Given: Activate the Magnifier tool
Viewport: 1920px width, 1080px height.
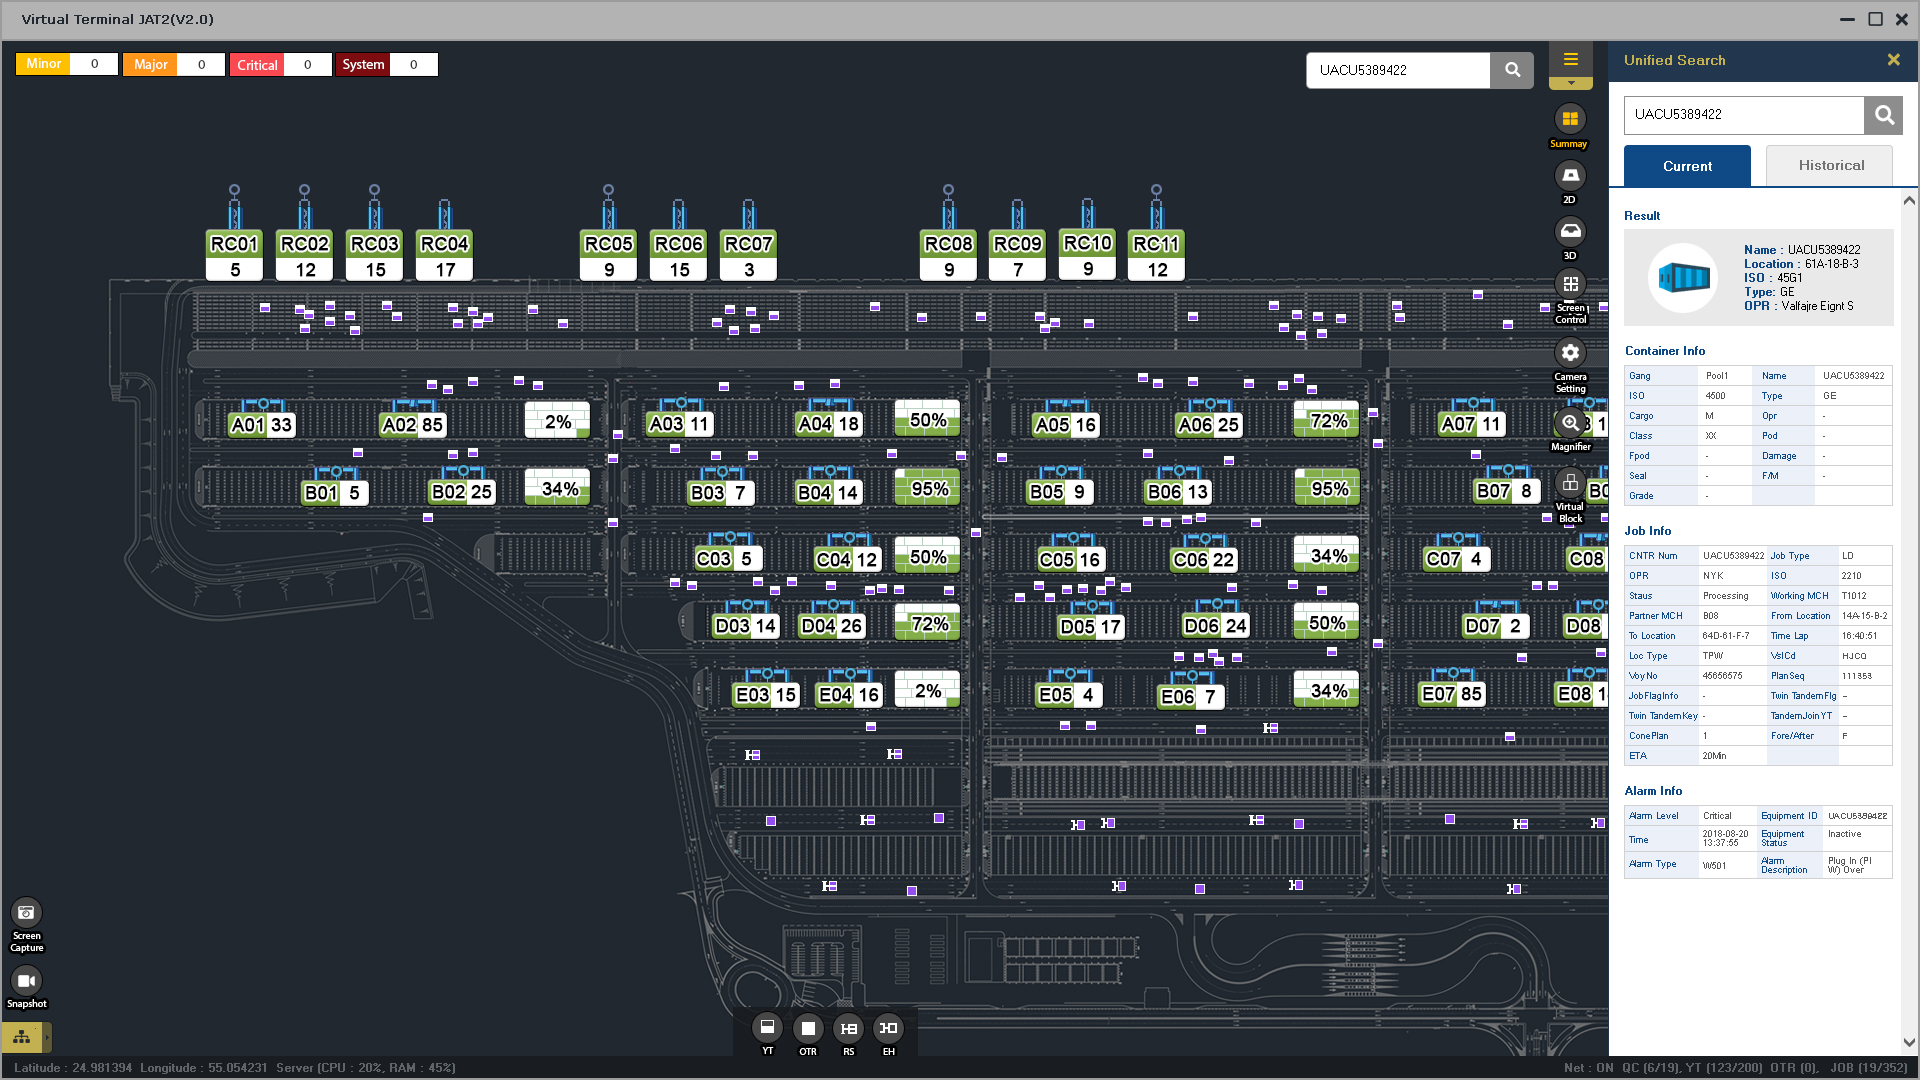Looking at the screenshot, I should point(1570,423).
